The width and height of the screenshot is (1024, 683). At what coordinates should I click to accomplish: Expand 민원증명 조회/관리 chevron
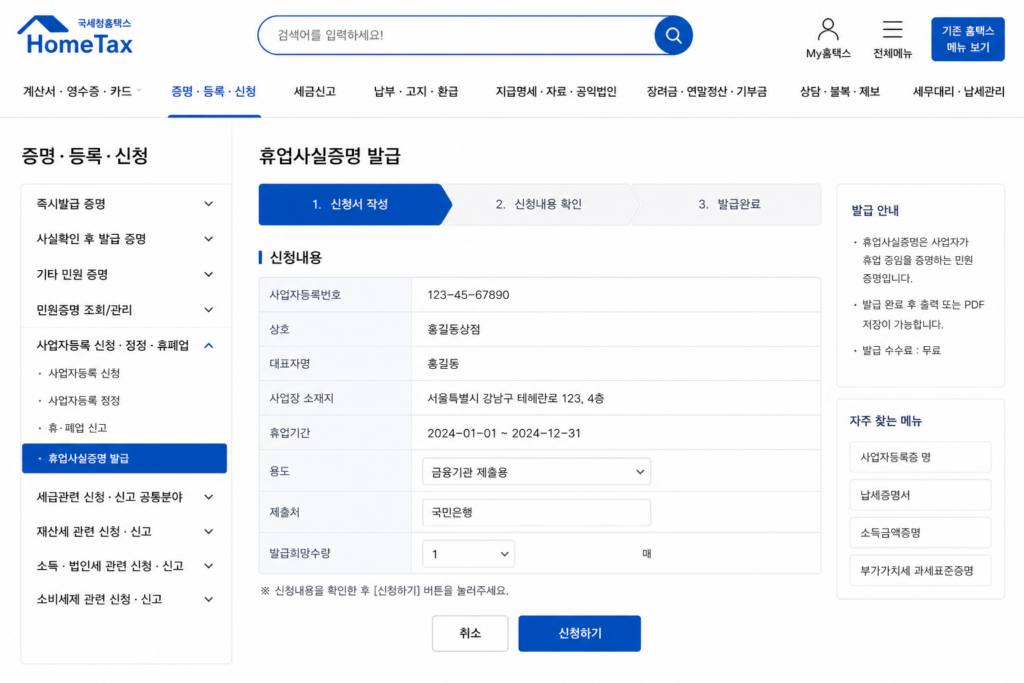pos(208,310)
